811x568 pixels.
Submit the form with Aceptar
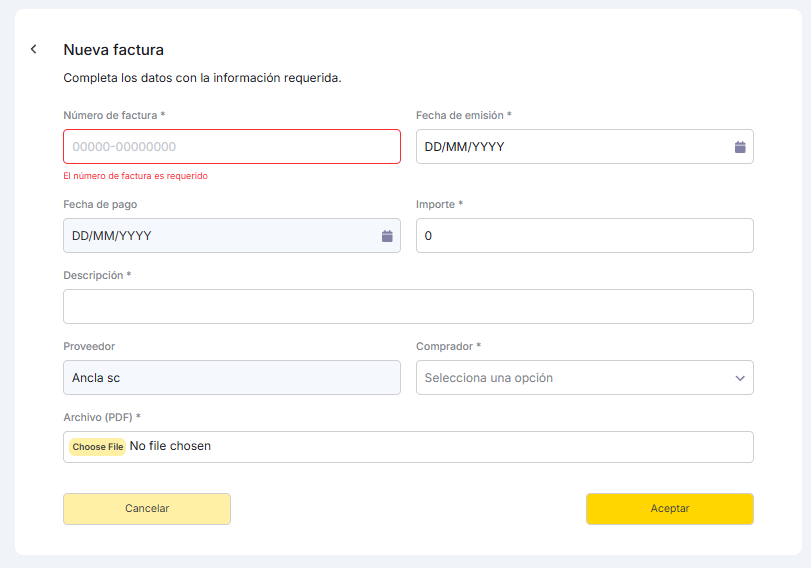669,508
